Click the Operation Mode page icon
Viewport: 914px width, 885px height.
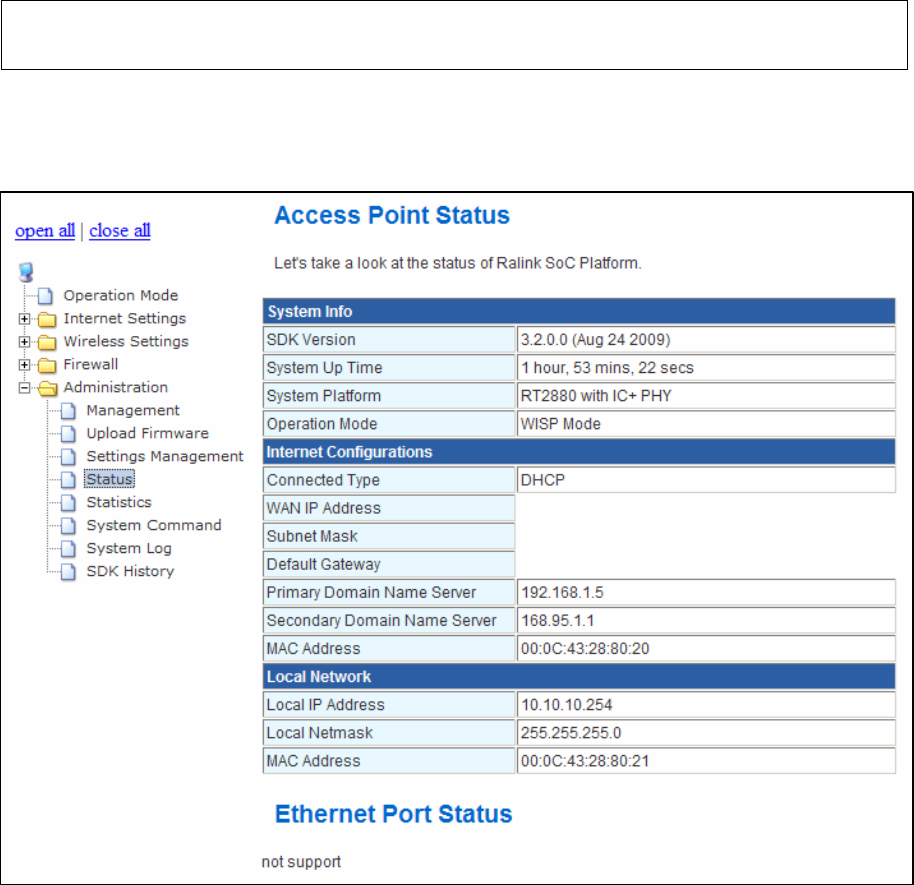[45, 296]
